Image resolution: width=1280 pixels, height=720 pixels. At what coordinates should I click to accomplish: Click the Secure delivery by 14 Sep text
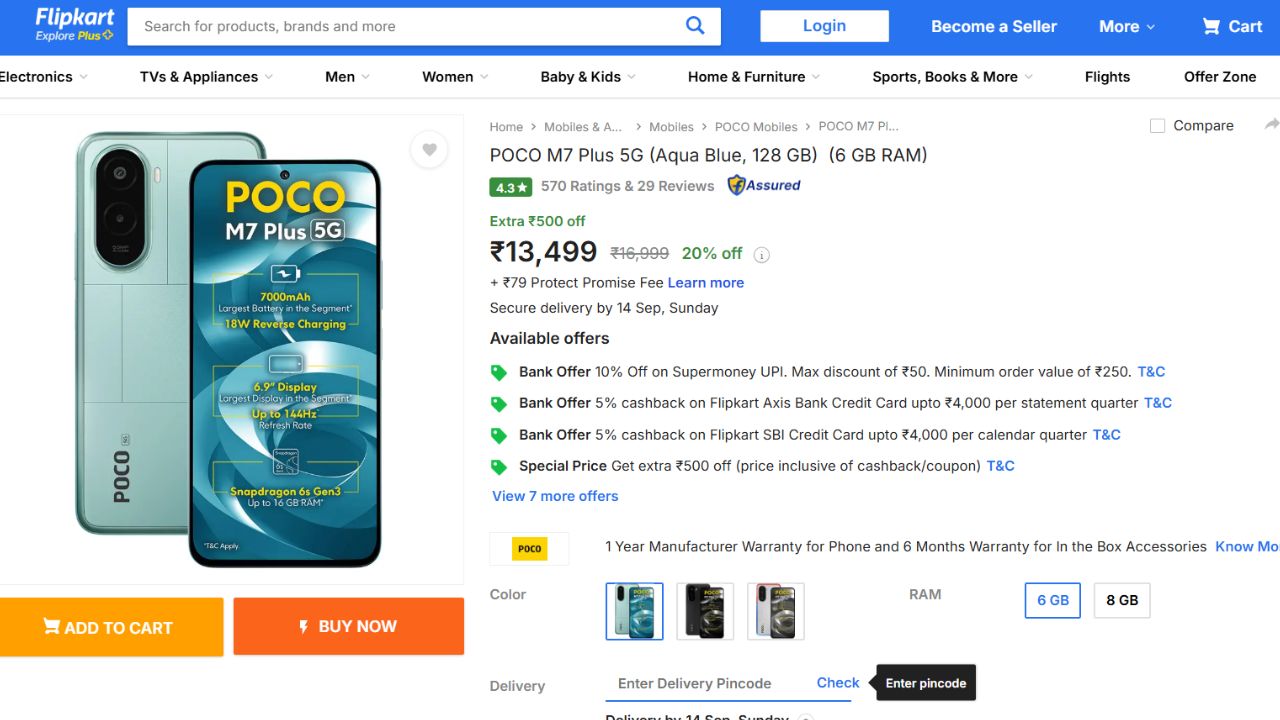pos(604,308)
